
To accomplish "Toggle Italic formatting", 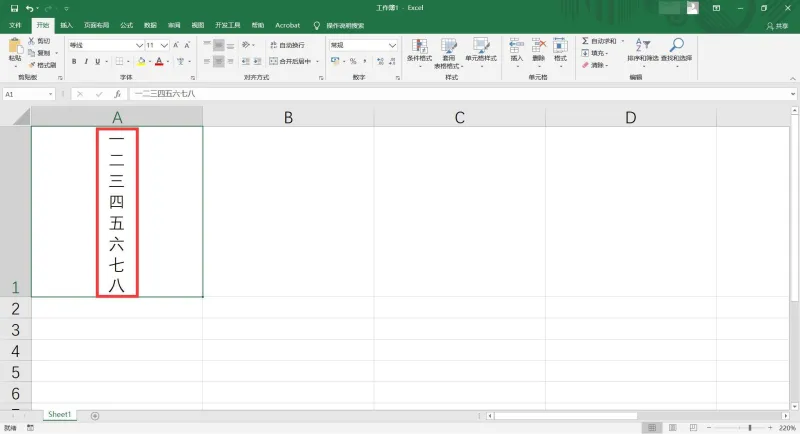I will click(x=86, y=61).
